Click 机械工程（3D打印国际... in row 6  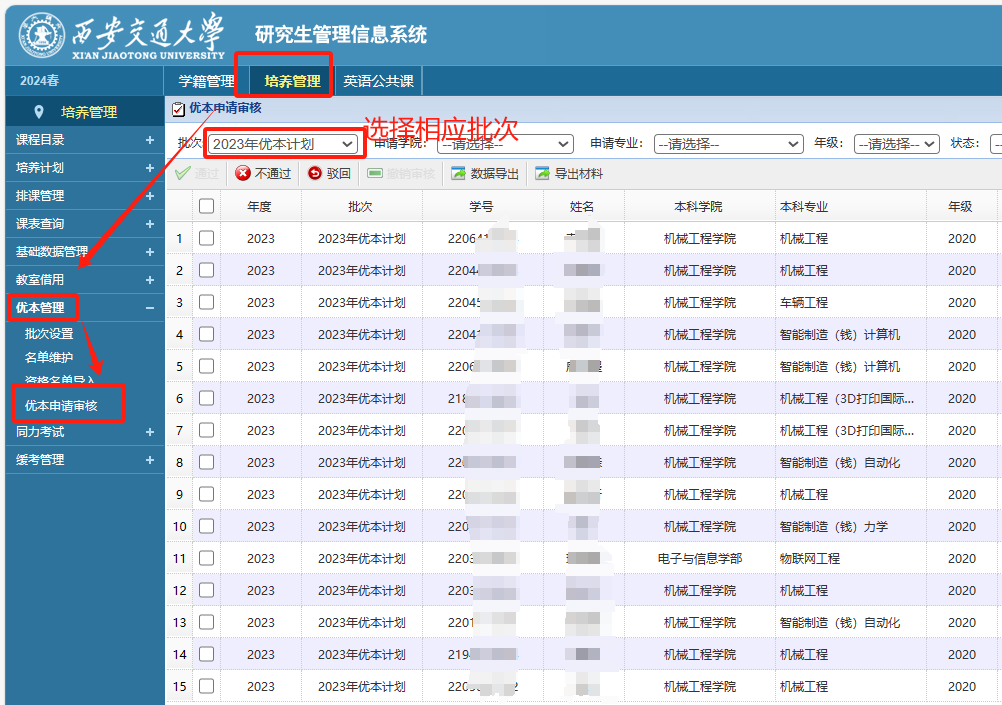pyautogui.click(x=847, y=398)
